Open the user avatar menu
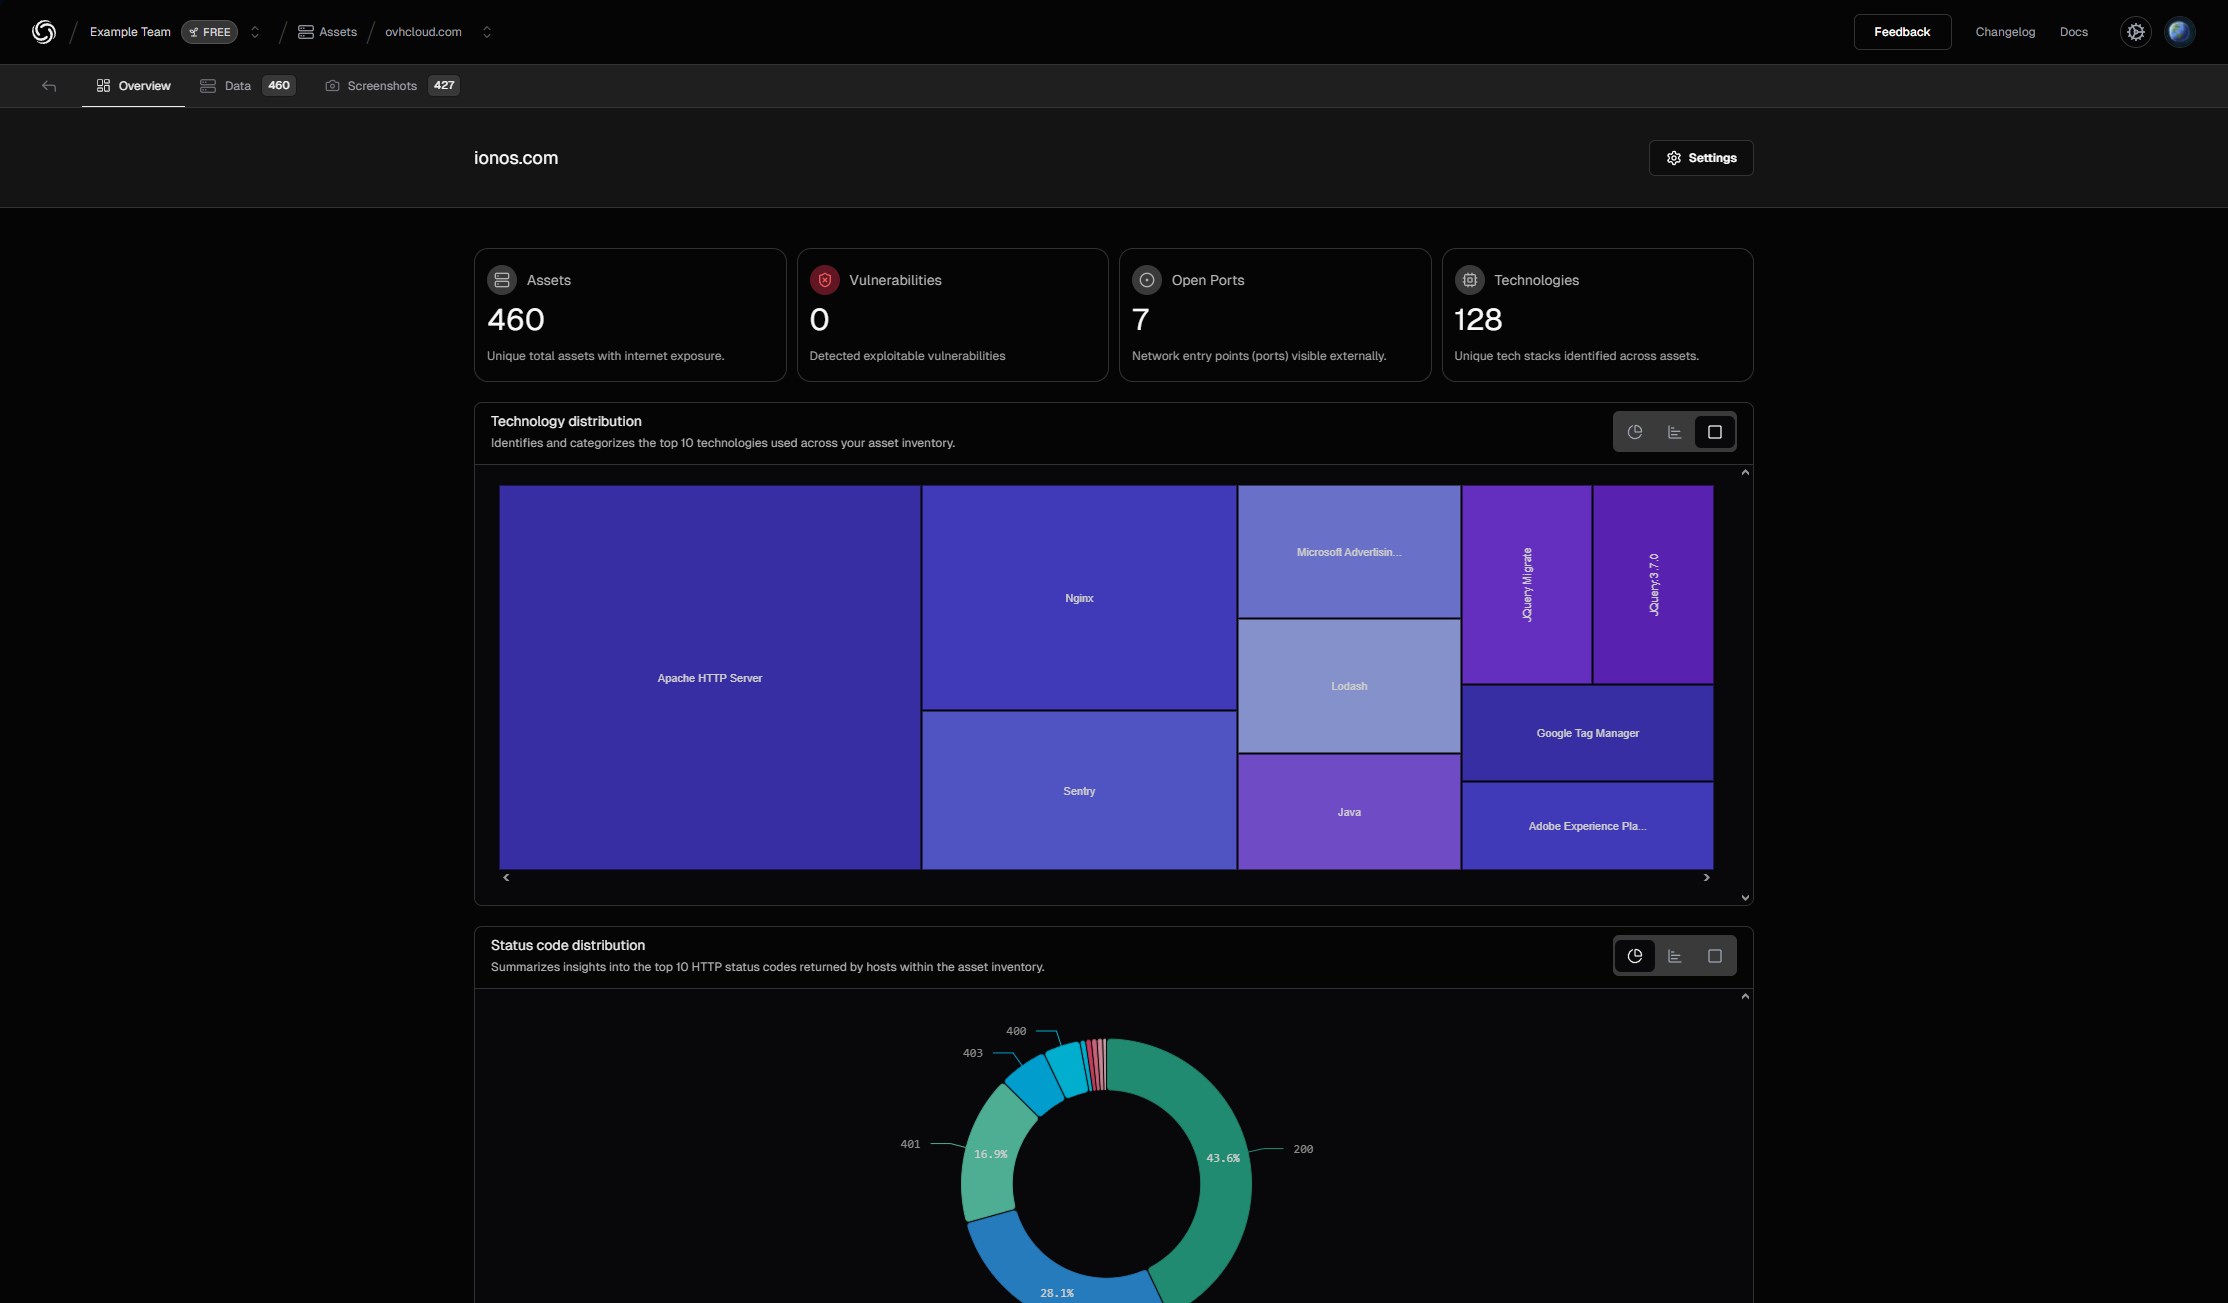2228x1303 pixels. (2180, 32)
